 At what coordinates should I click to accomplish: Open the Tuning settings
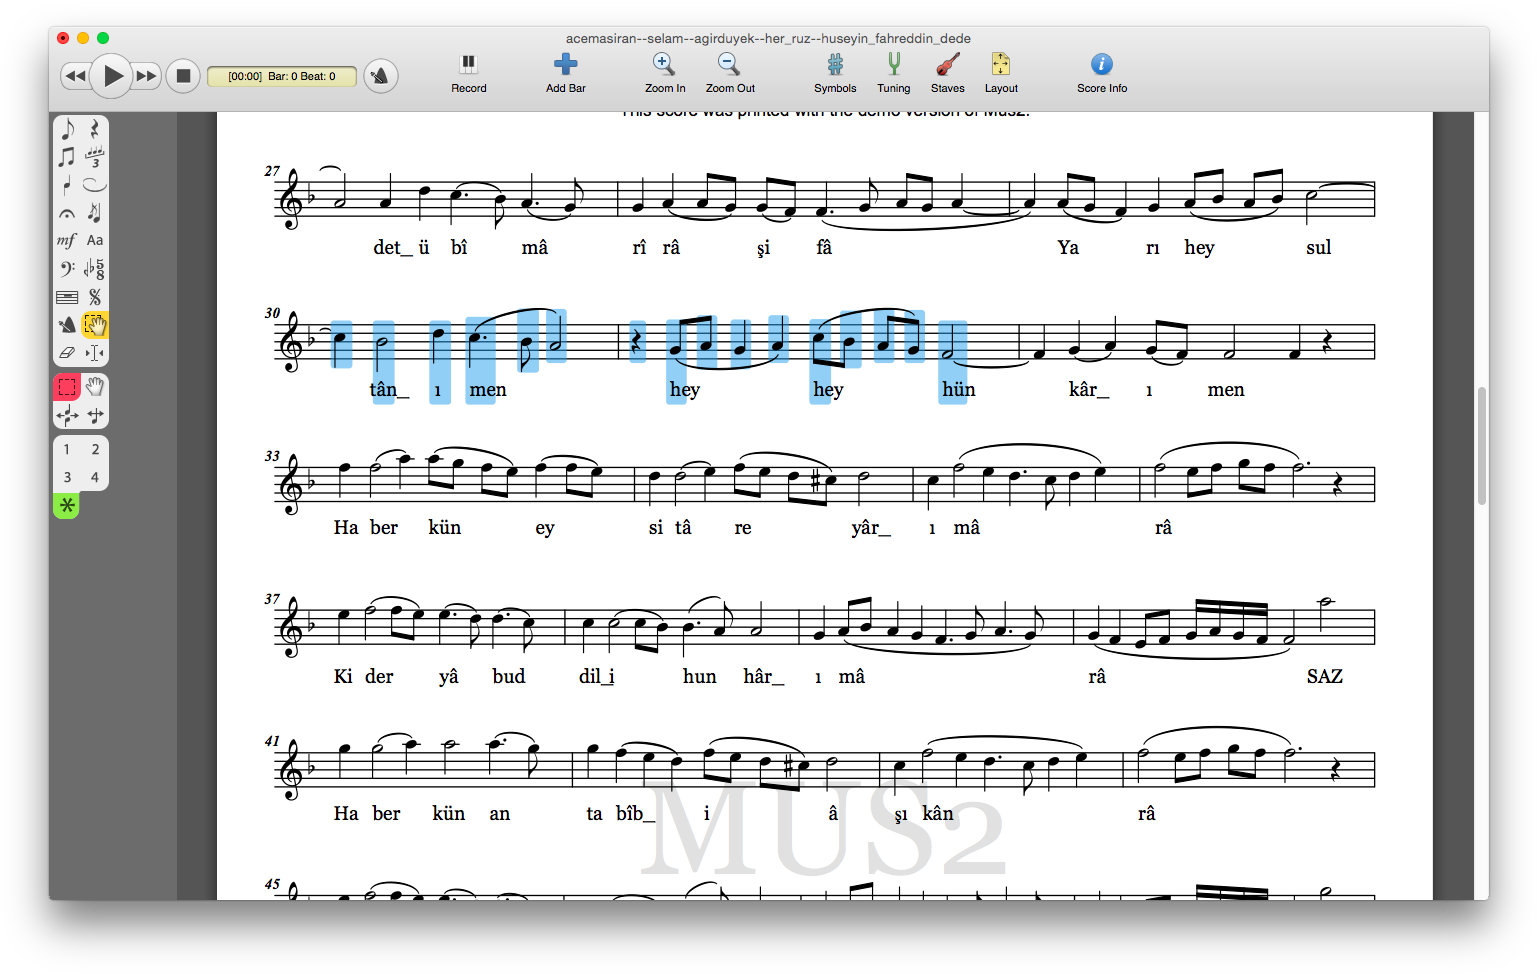894,73
